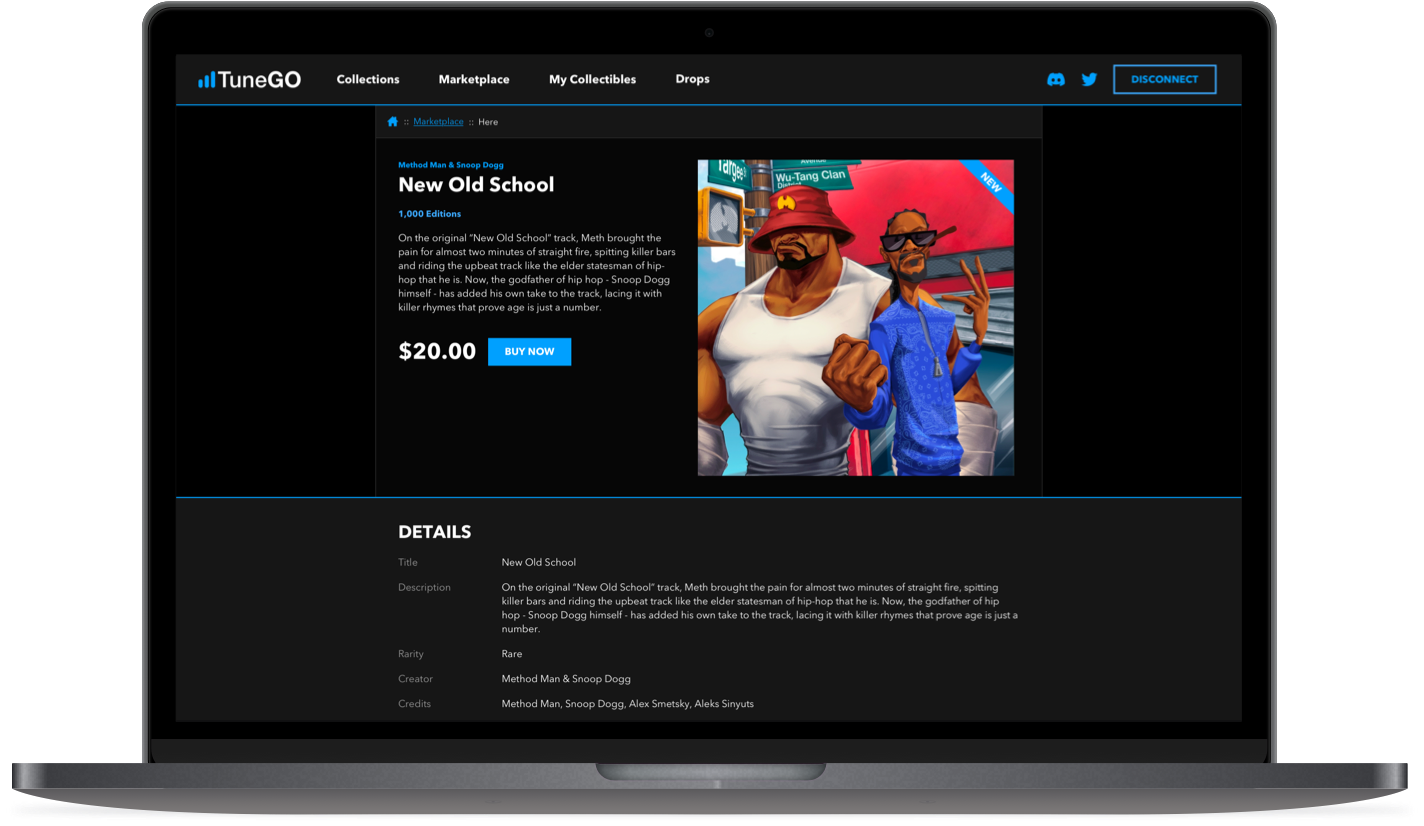Click the large New Old School heading
1424x826 pixels.
click(476, 185)
